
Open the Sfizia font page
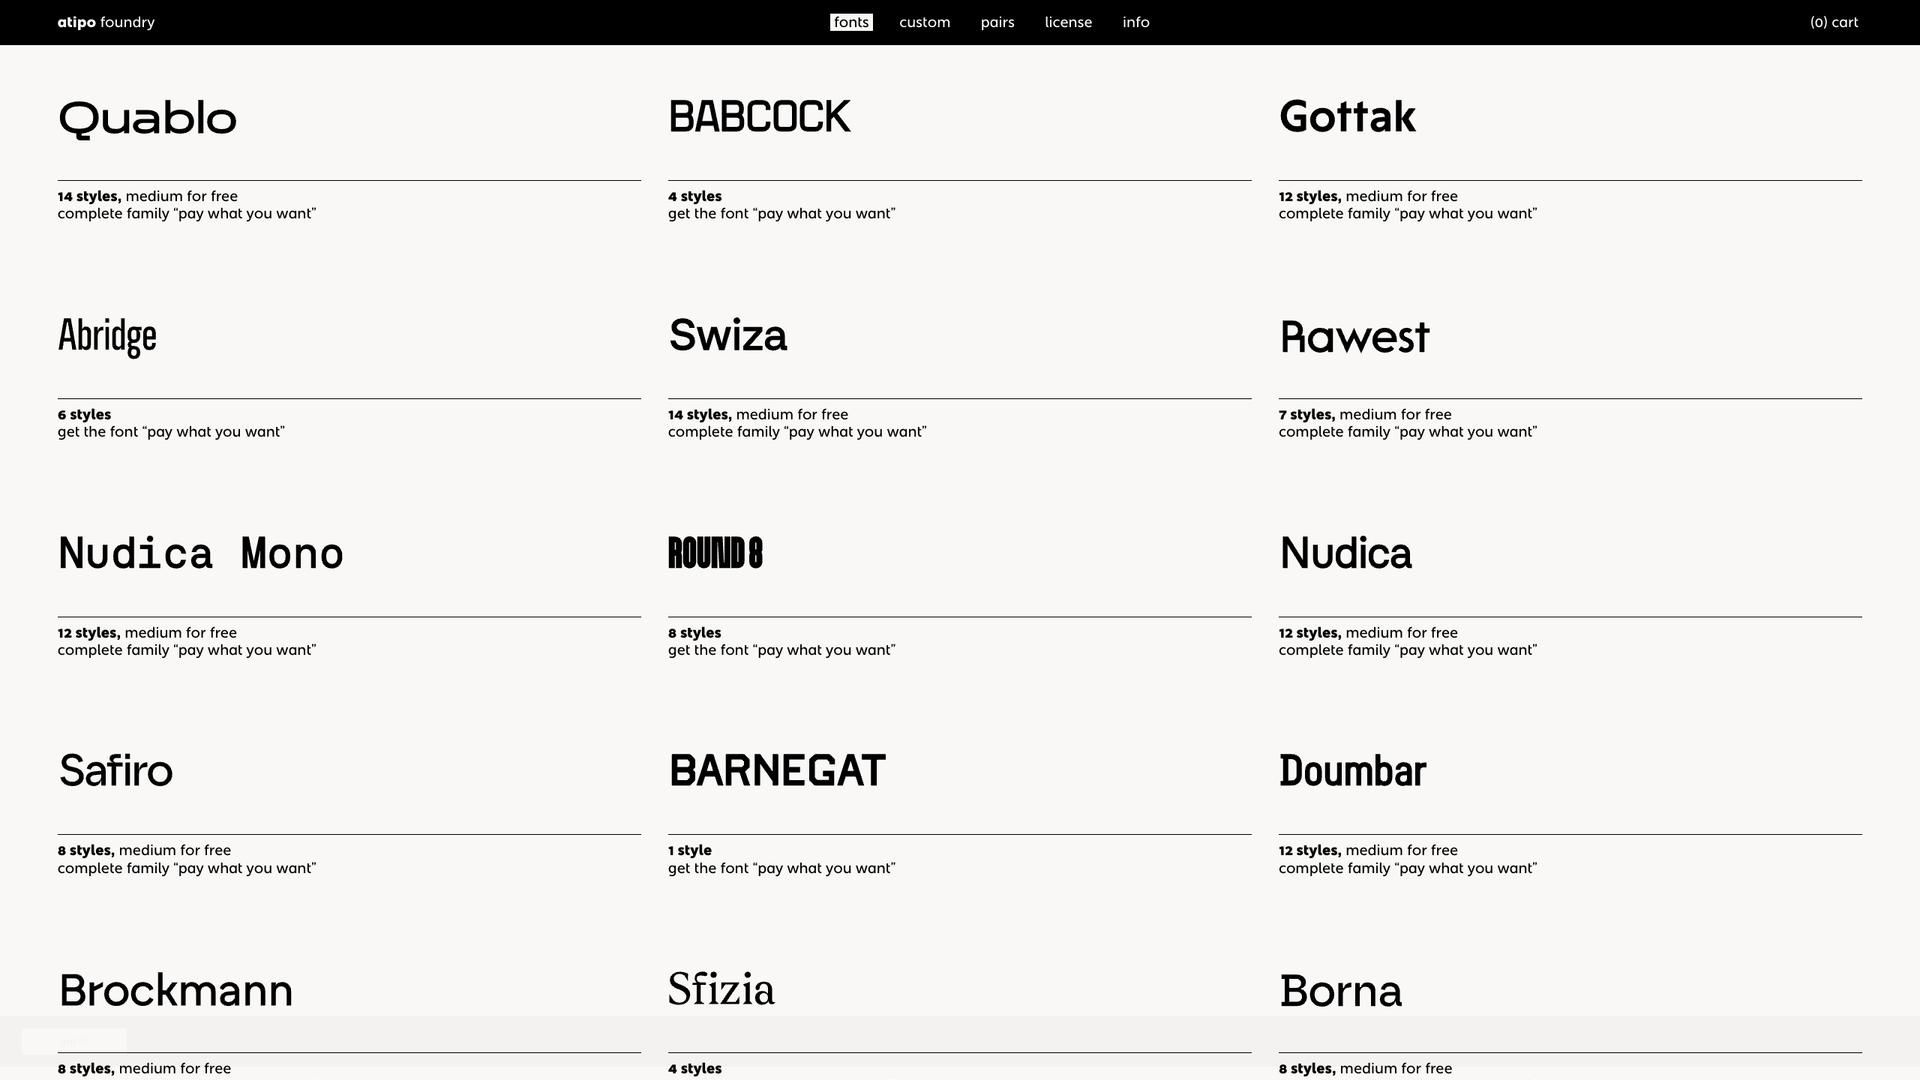click(x=721, y=989)
